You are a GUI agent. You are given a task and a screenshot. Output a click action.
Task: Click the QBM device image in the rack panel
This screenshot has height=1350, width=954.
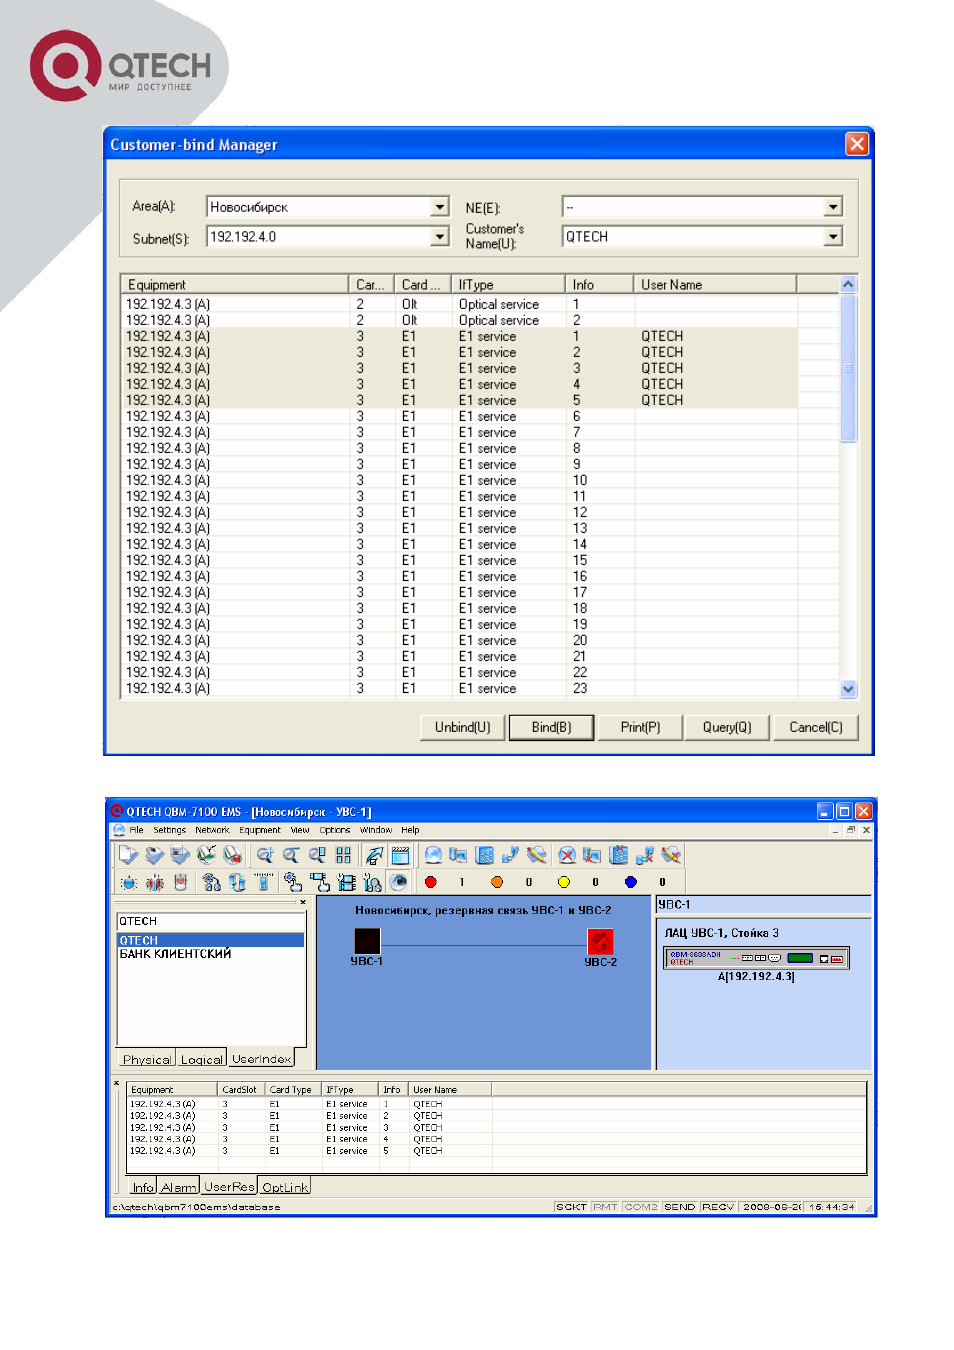click(x=757, y=958)
